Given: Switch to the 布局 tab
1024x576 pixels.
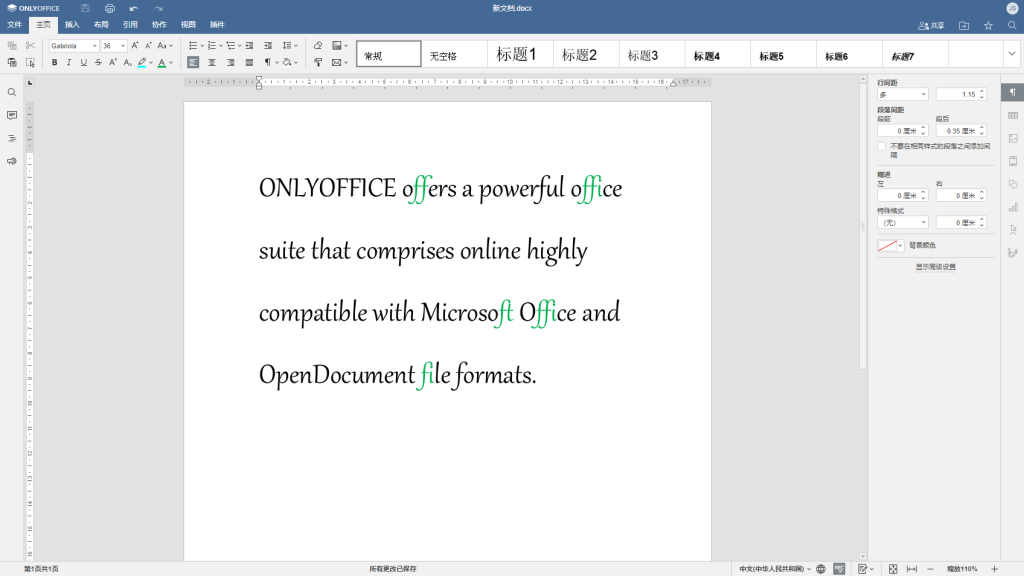Looking at the screenshot, I should point(101,25).
